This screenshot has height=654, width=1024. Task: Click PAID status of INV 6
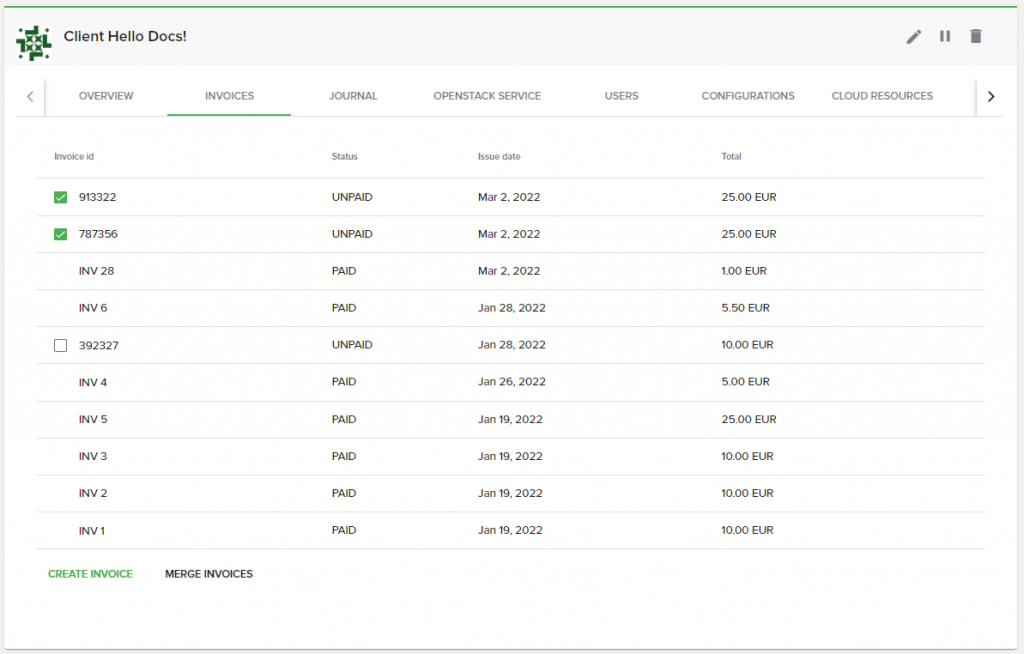pyautogui.click(x=344, y=308)
